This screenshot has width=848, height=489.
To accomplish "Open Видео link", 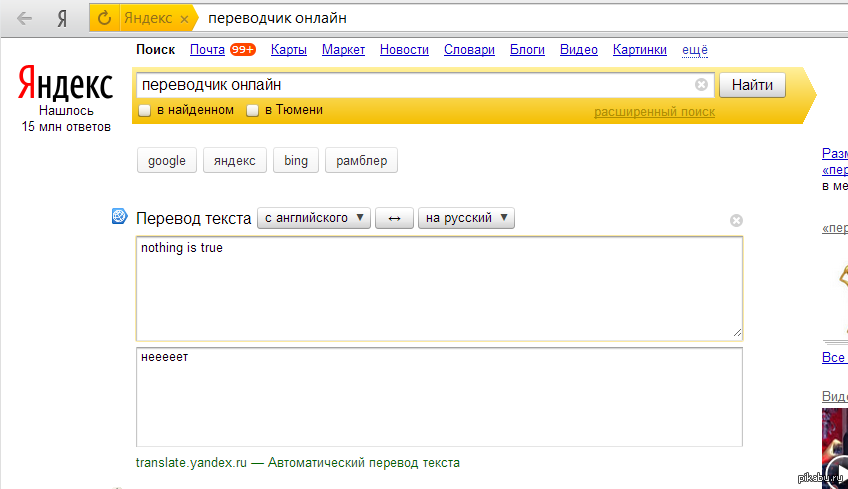I will [x=579, y=50].
